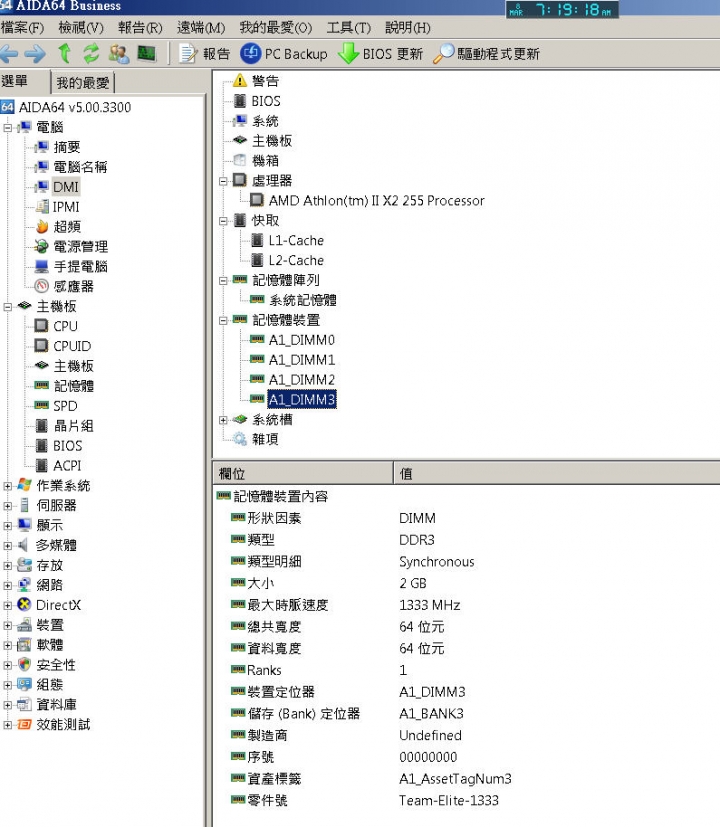Click the Forward navigation arrow

click(35, 53)
